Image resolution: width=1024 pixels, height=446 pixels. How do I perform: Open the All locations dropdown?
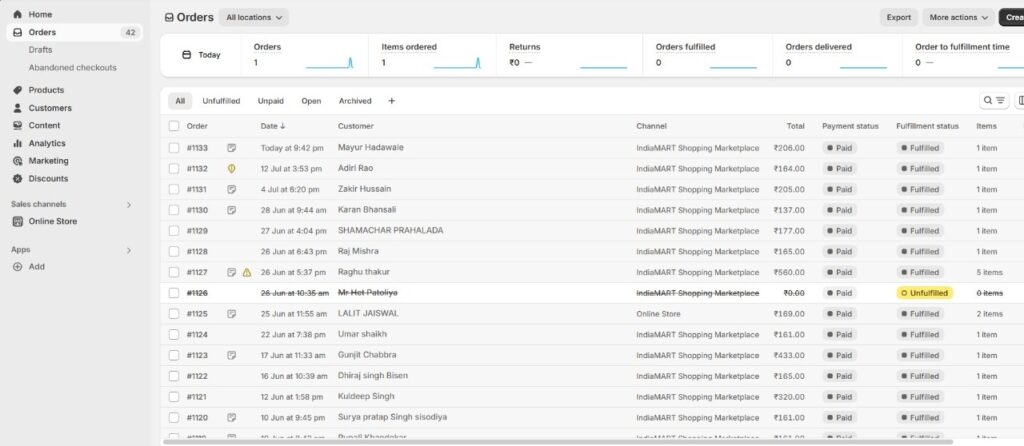coord(254,17)
